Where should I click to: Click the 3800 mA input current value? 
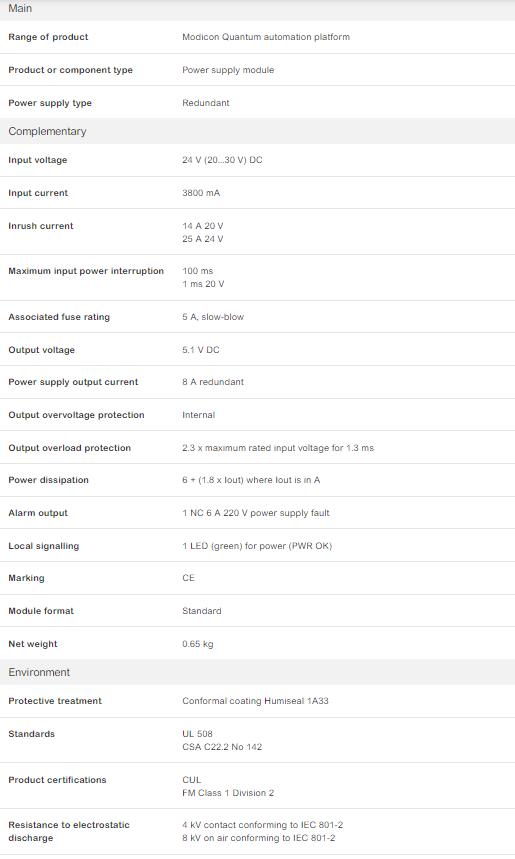201,193
